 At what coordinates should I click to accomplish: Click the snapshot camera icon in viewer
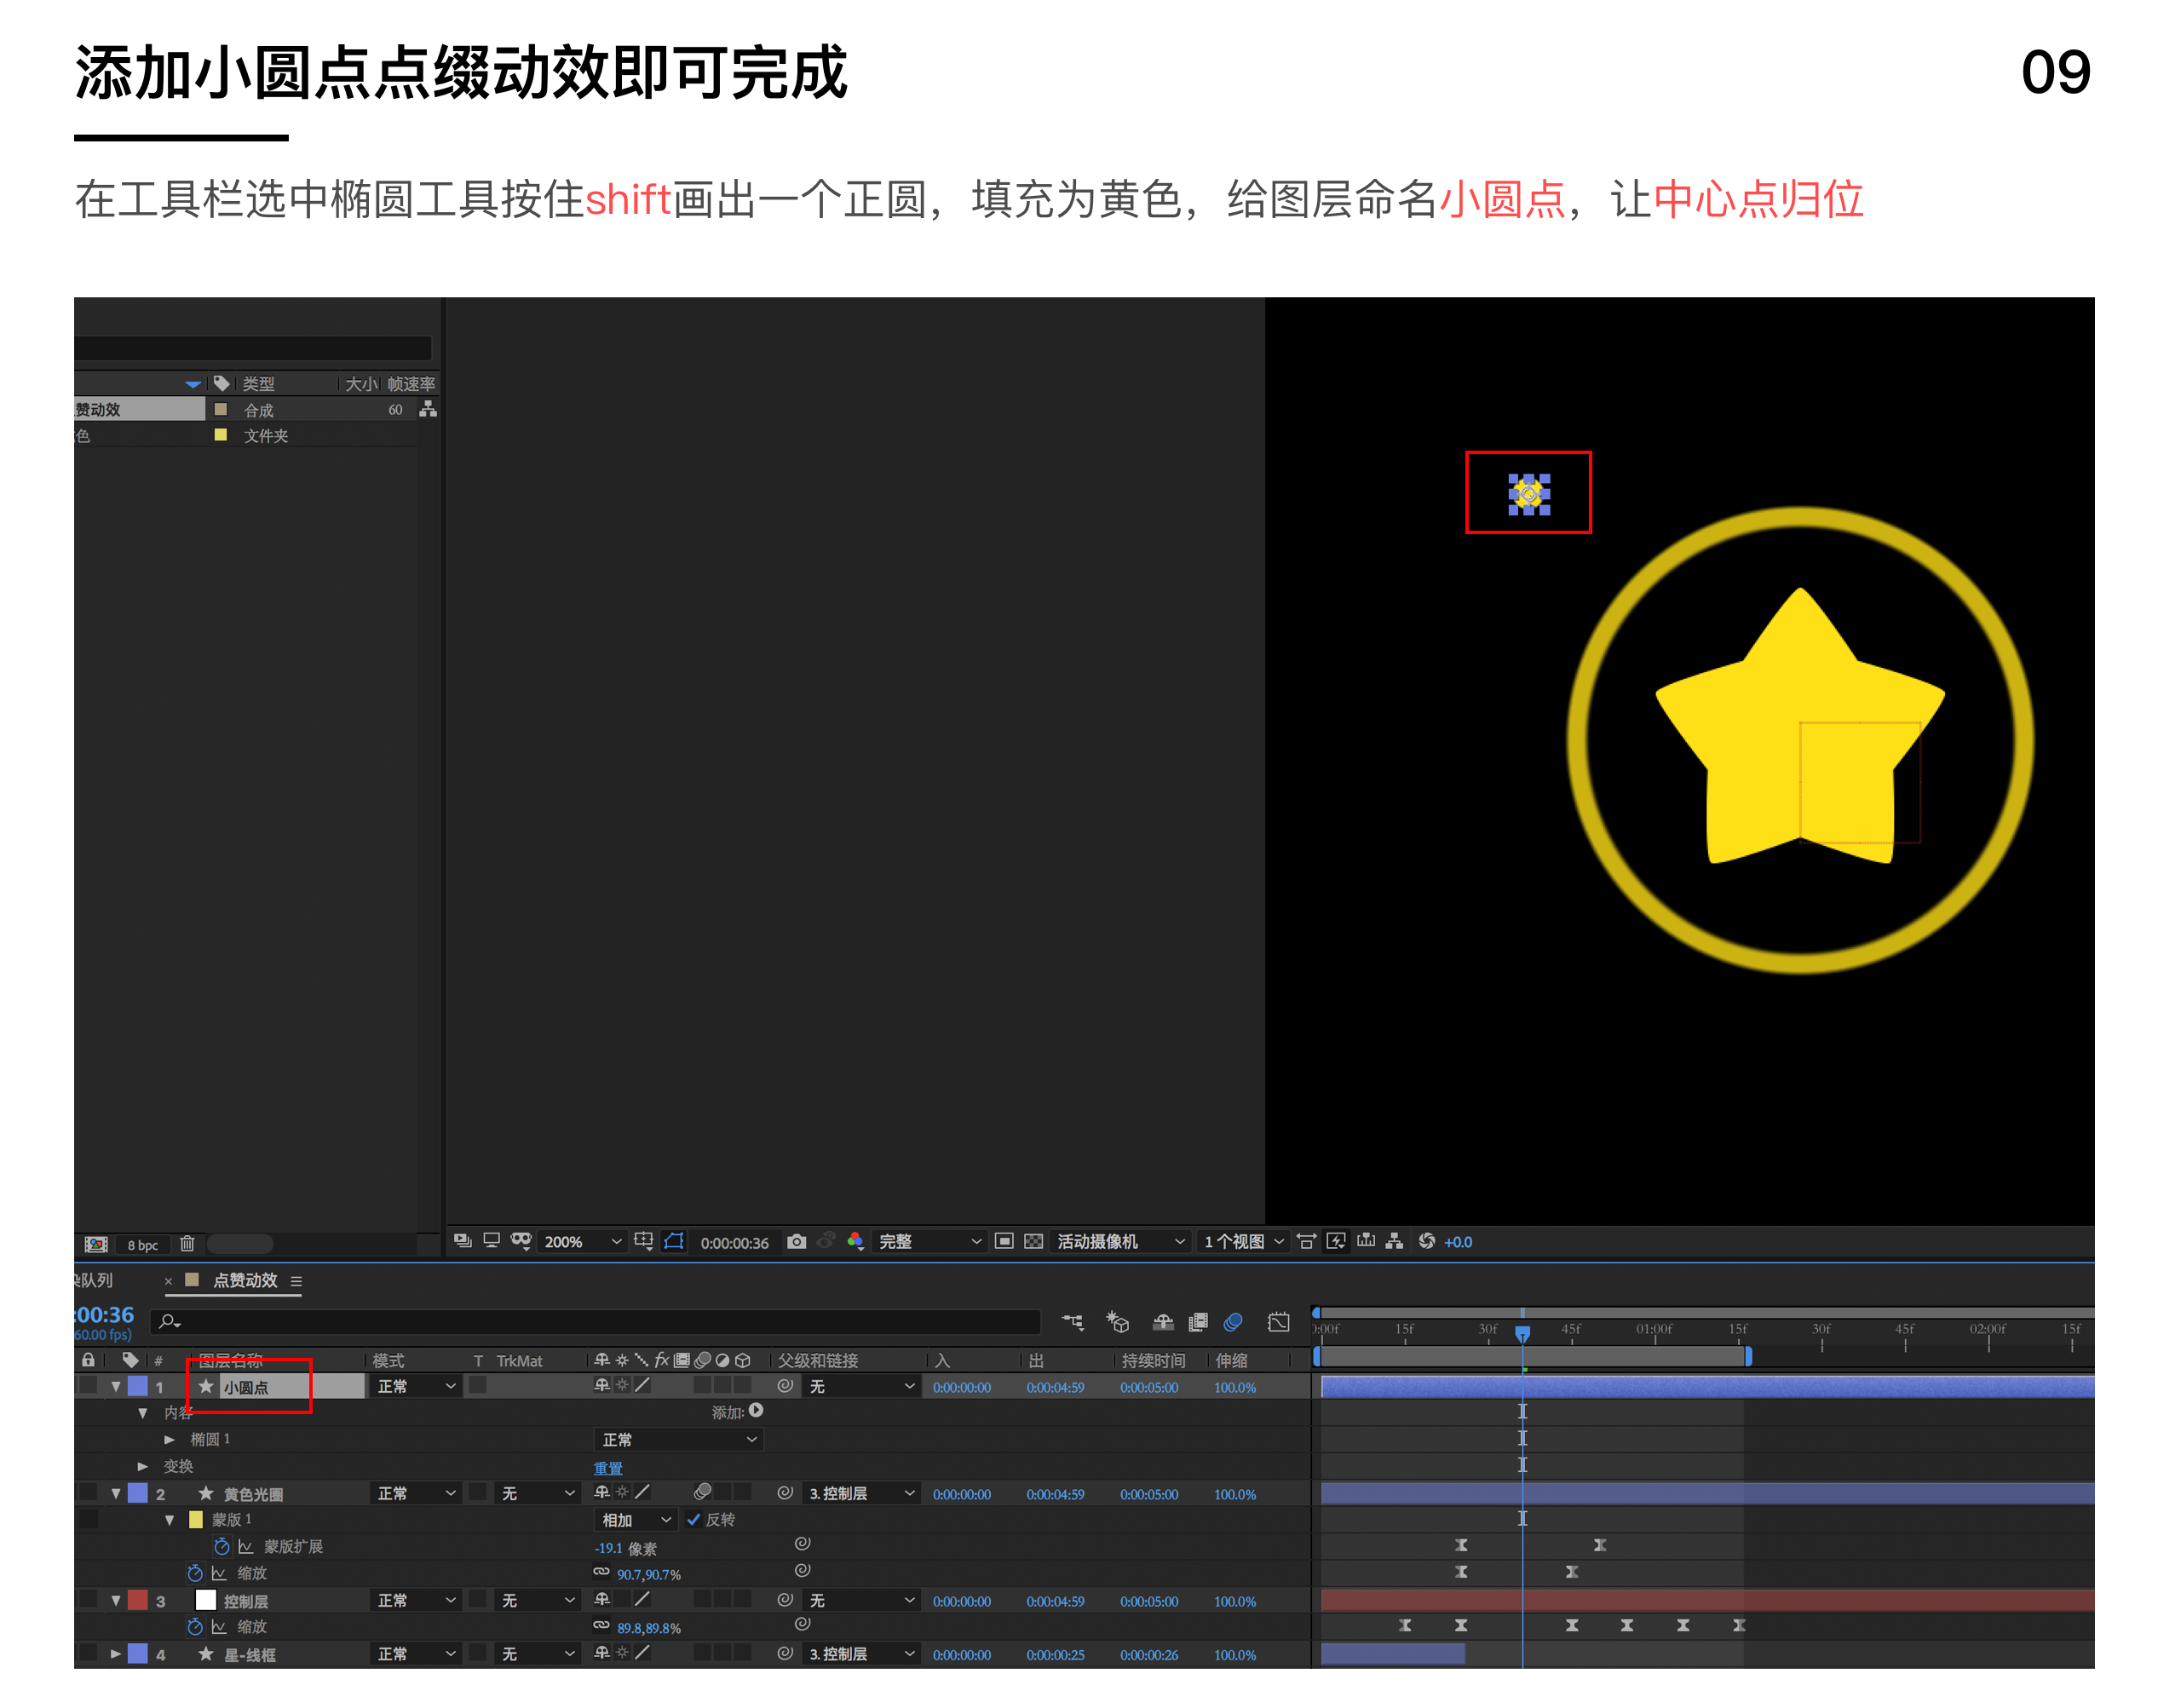(x=796, y=1241)
